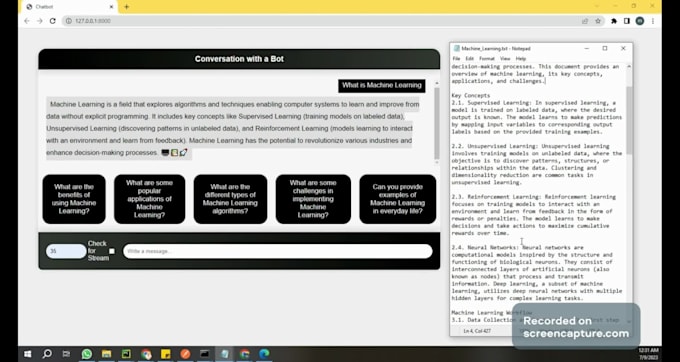Open Sticky Notes from the taskbar
Viewport: 680px width, 362px height.
click(x=166, y=354)
